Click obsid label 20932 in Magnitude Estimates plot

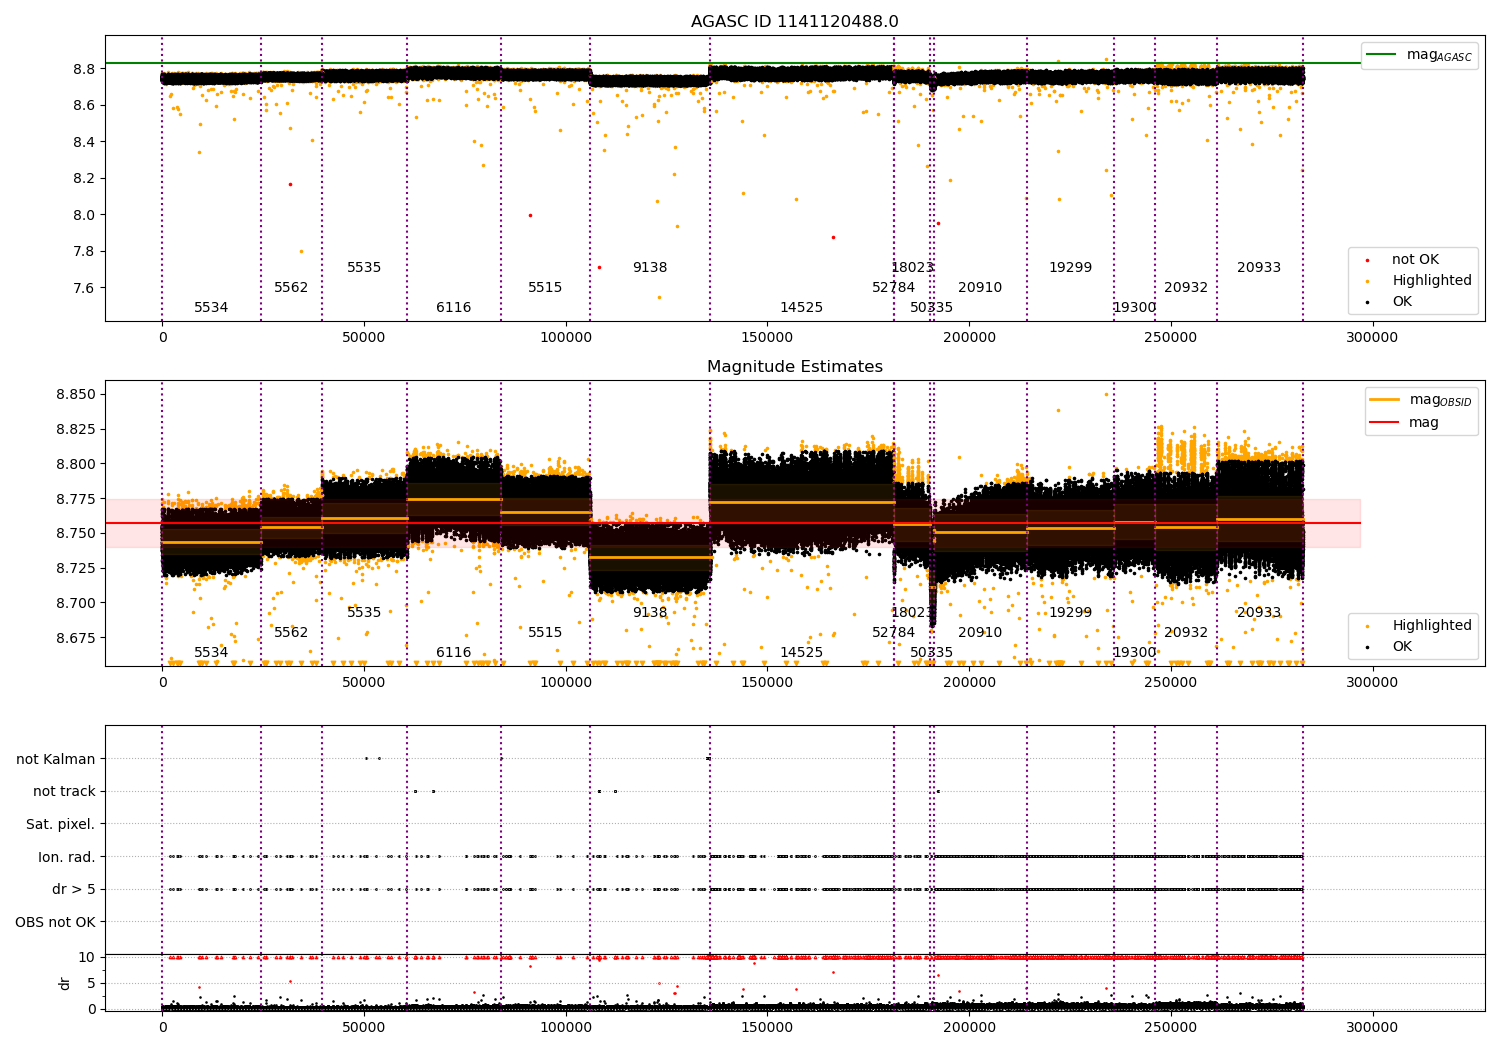coord(1186,633)
